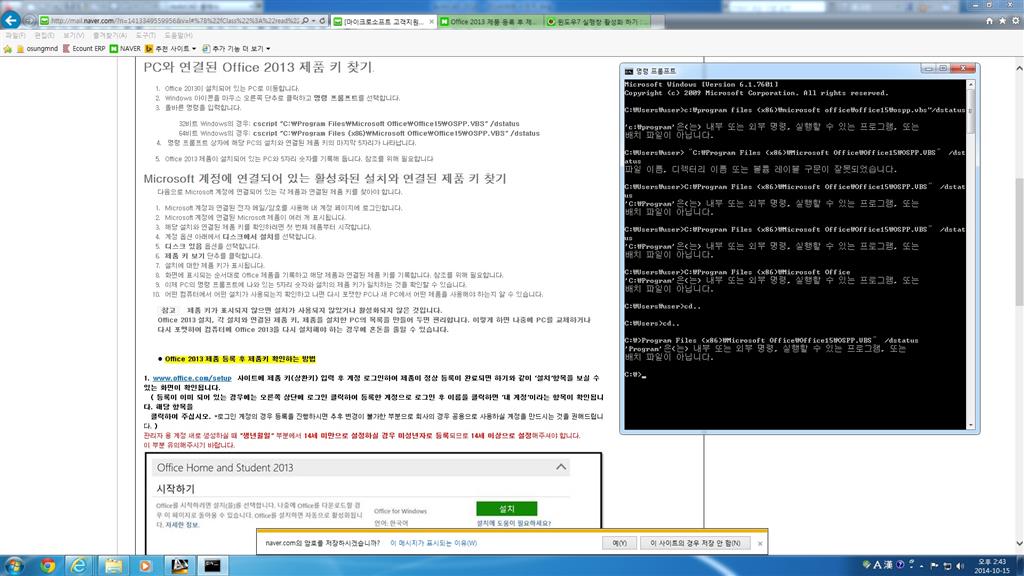Click the 시작하기 heading text
Image resolution: width=1024 pixels, height=576 pixels.
(x=175, y=488)
